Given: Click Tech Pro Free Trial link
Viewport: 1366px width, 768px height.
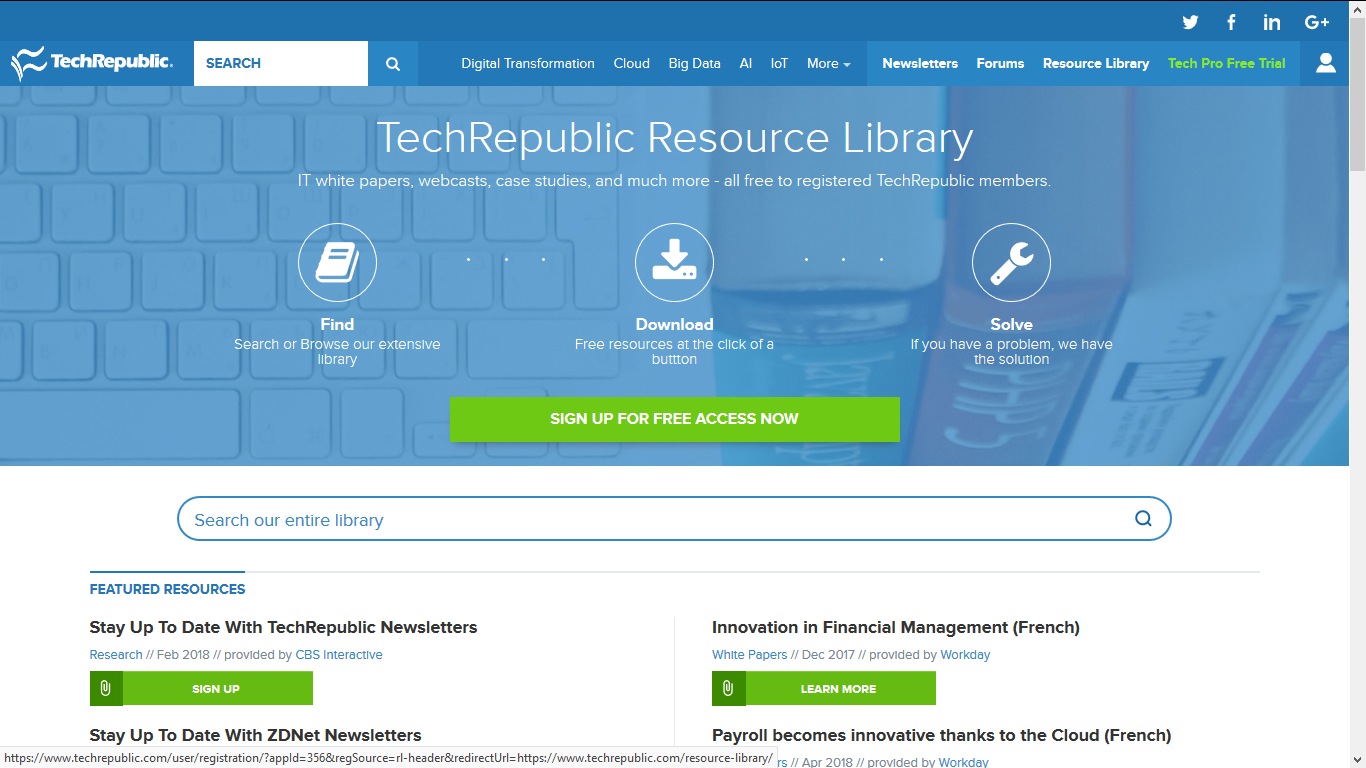Looking at the screenshot, I should [x=1226, y=63].
